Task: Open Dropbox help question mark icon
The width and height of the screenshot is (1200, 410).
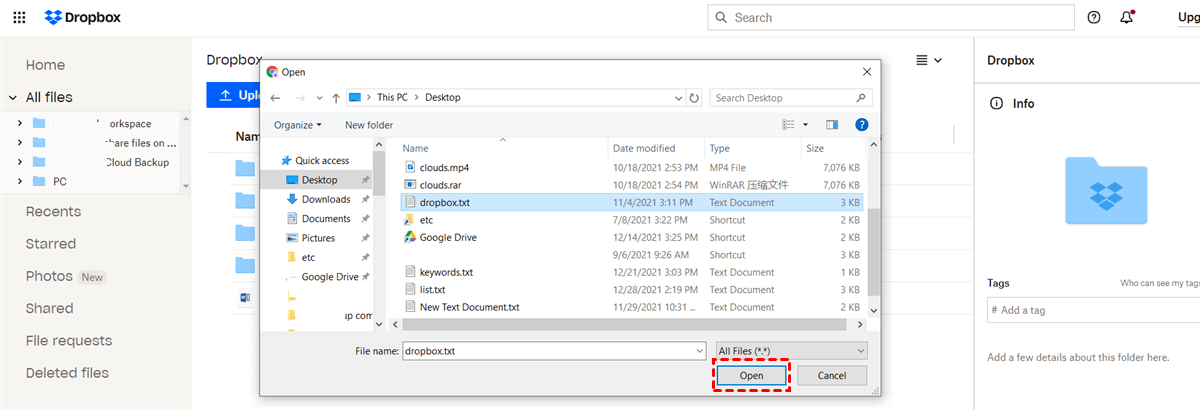Action: click(x=1094, y=17)
